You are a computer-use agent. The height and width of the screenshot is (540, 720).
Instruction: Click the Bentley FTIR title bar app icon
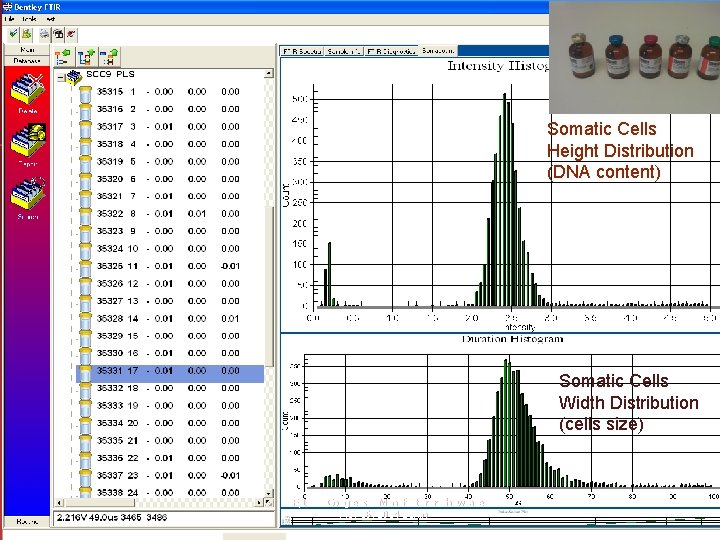(x=7, y=6)
